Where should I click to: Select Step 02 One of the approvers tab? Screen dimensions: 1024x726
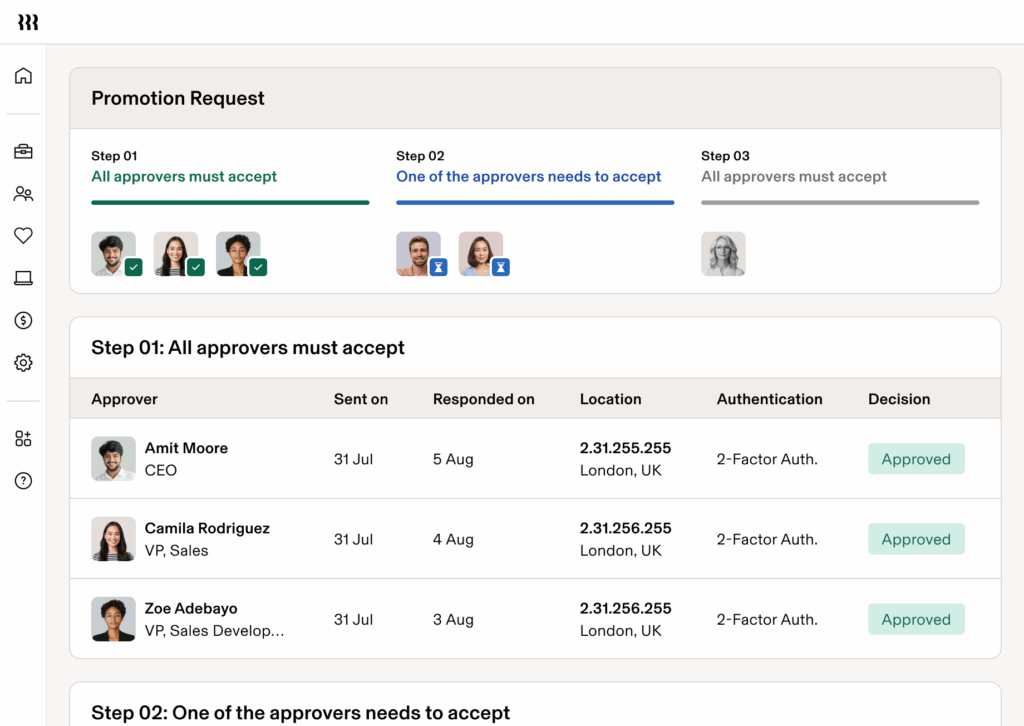pos(528,177)
